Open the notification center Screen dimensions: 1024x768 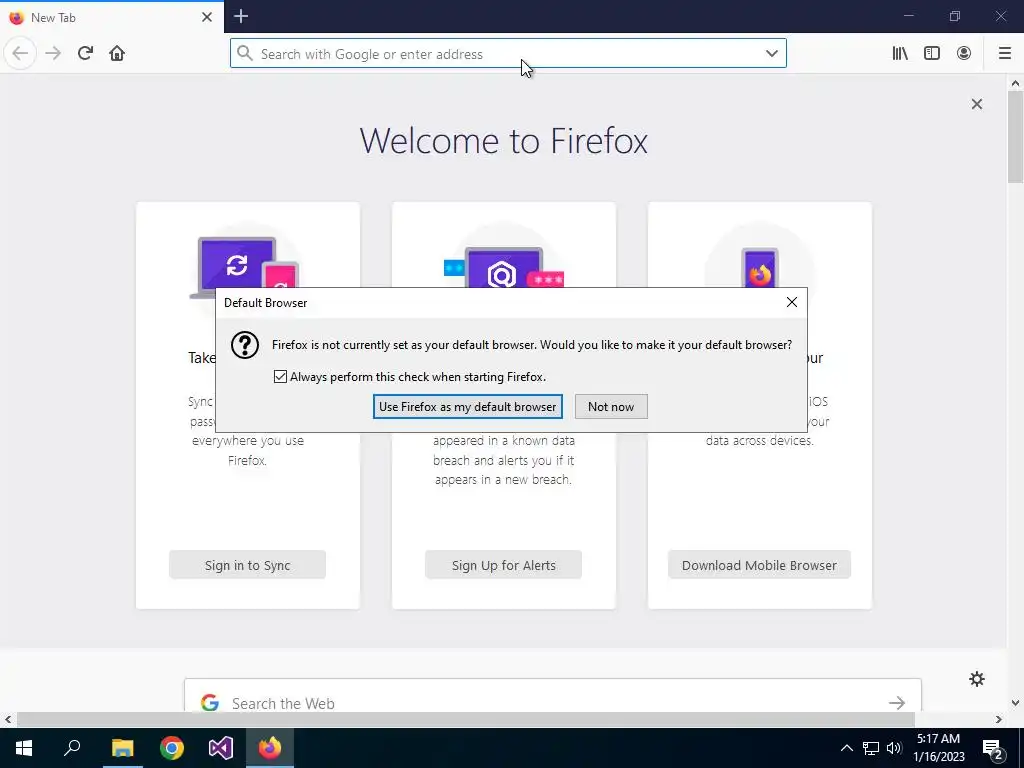(x=993, y=748)
